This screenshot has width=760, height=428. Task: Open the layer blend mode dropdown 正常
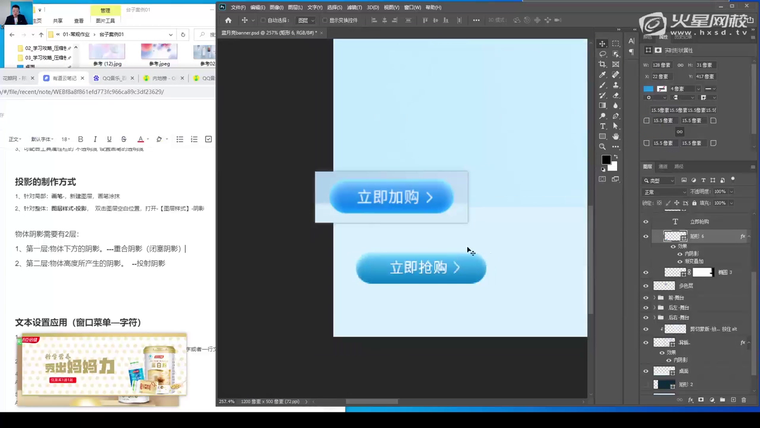[x=664, y=191]
